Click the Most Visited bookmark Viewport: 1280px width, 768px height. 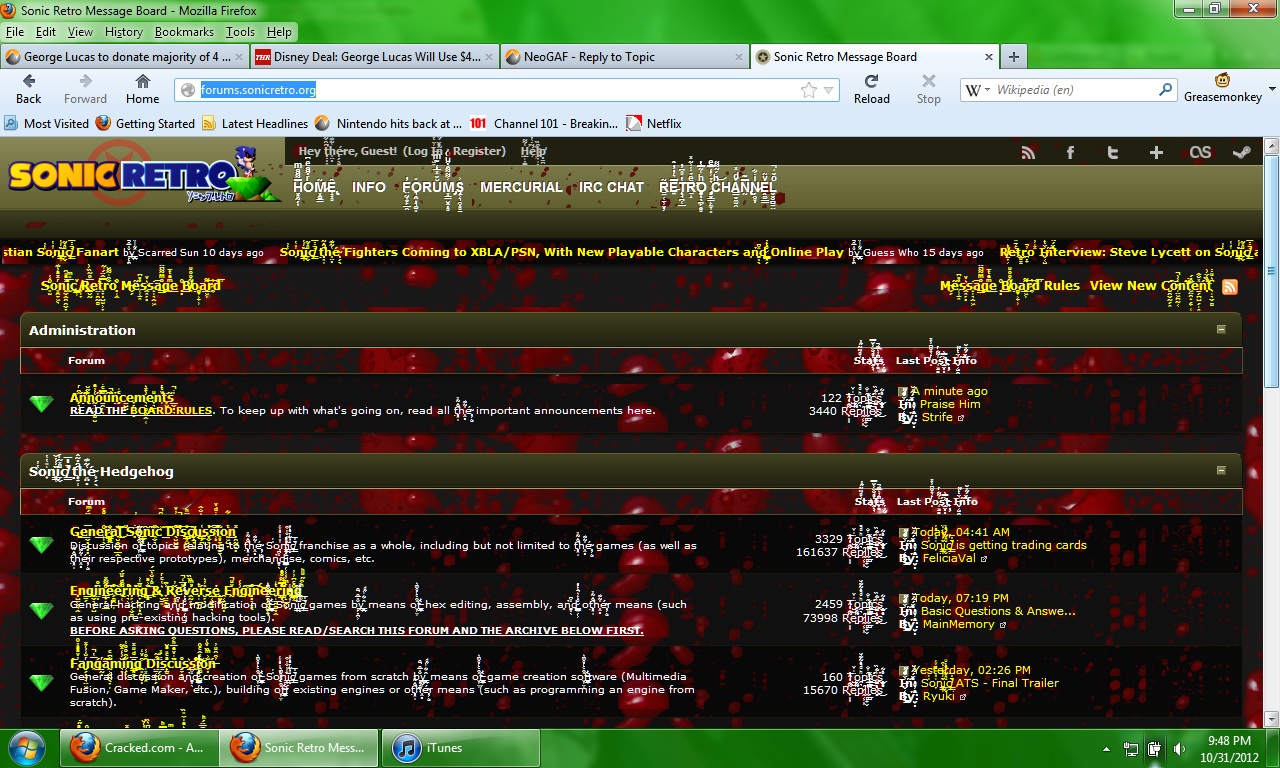tap(47, 124)
